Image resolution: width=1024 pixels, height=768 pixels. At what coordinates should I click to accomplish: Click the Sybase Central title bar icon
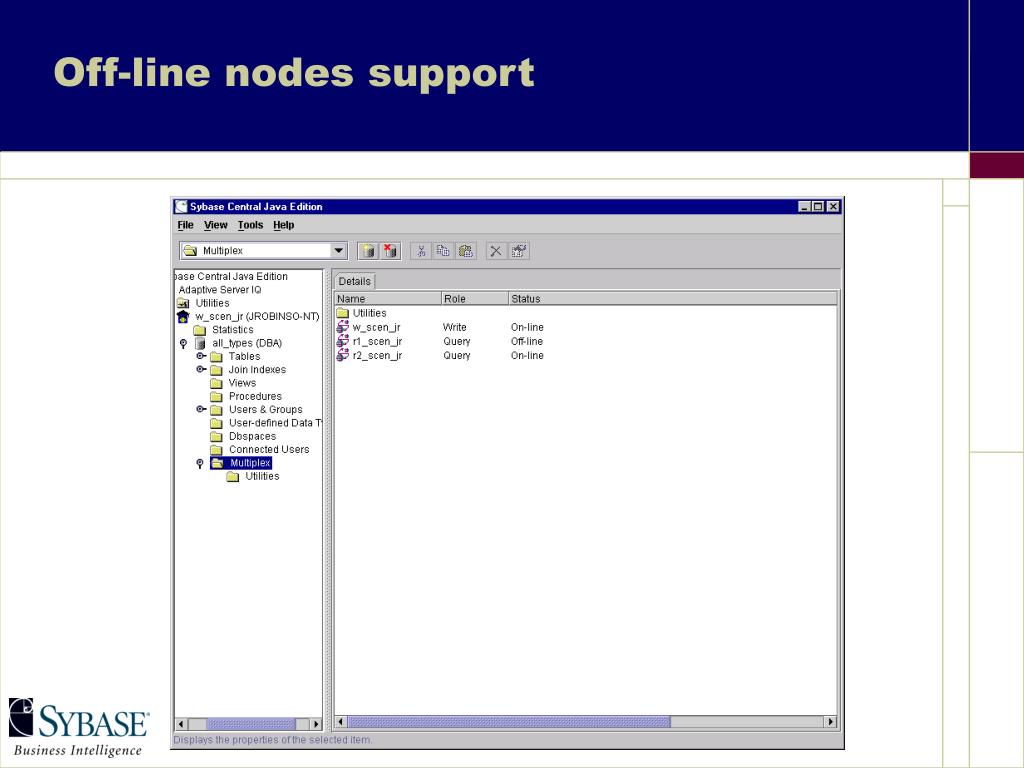pos(182,206)
